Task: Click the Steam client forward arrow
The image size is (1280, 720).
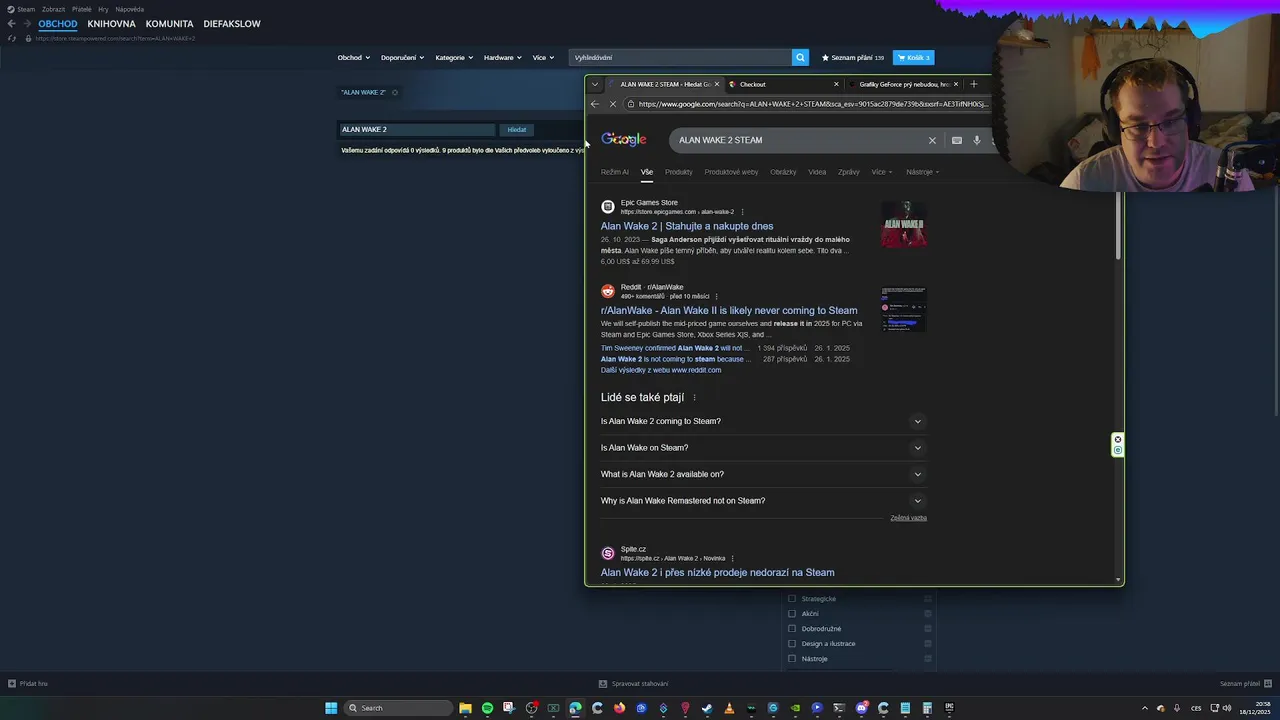Action: [27, 23]
